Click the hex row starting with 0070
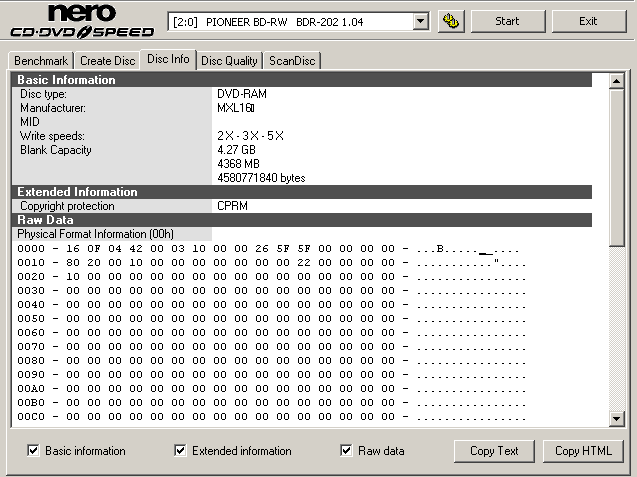The width and height of the screenshot is (637, 477). click(x=271, y=347)
